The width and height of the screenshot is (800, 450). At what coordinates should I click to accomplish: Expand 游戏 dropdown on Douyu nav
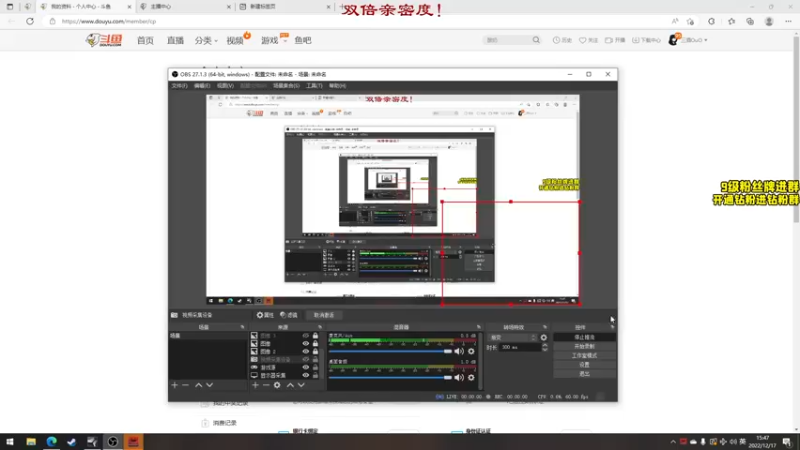(273, 40)
